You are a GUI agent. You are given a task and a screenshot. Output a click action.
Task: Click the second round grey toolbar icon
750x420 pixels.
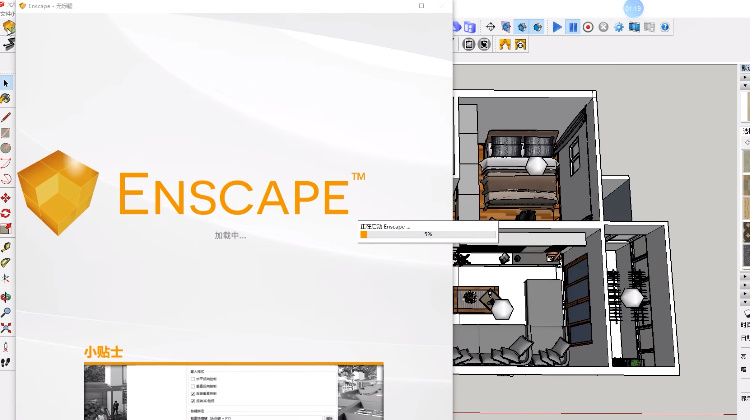coord(485,44)
